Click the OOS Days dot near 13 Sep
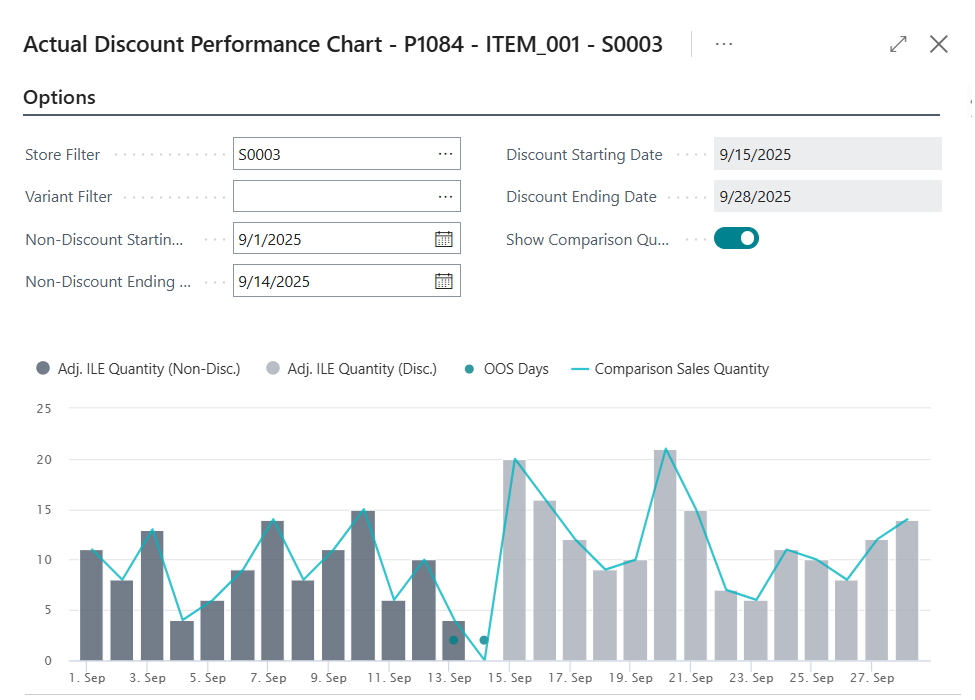975x700 pixels. (454, 640)
